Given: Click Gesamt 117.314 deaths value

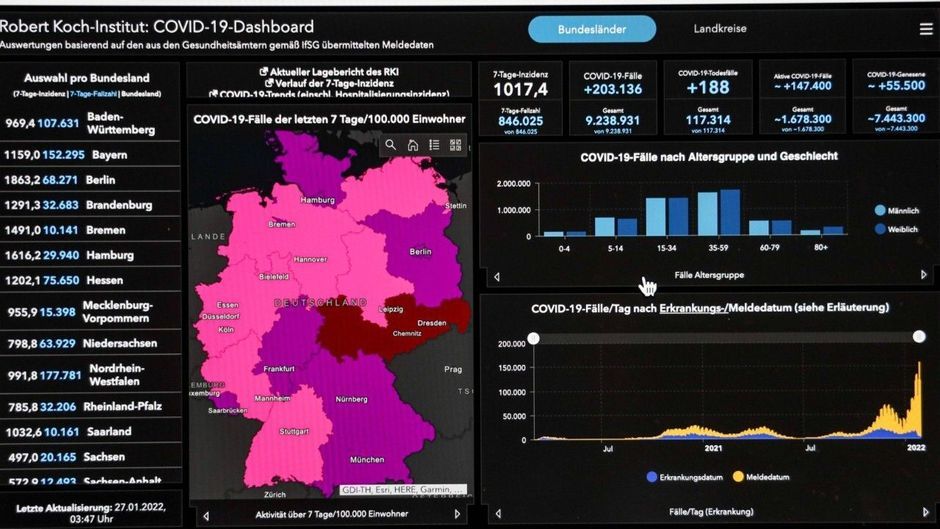Looking at the screenshot, I should tap(708, 120).
